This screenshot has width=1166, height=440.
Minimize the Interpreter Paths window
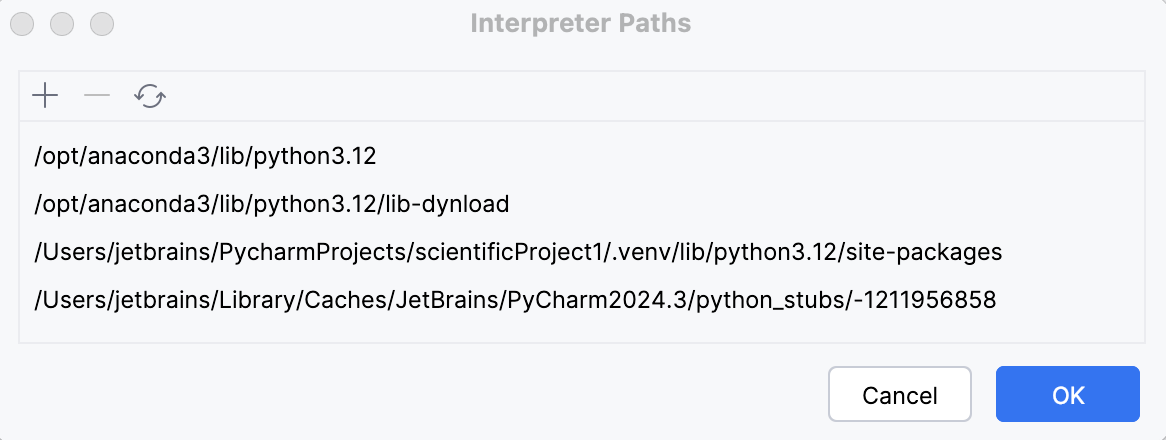(x=62, y=22)
